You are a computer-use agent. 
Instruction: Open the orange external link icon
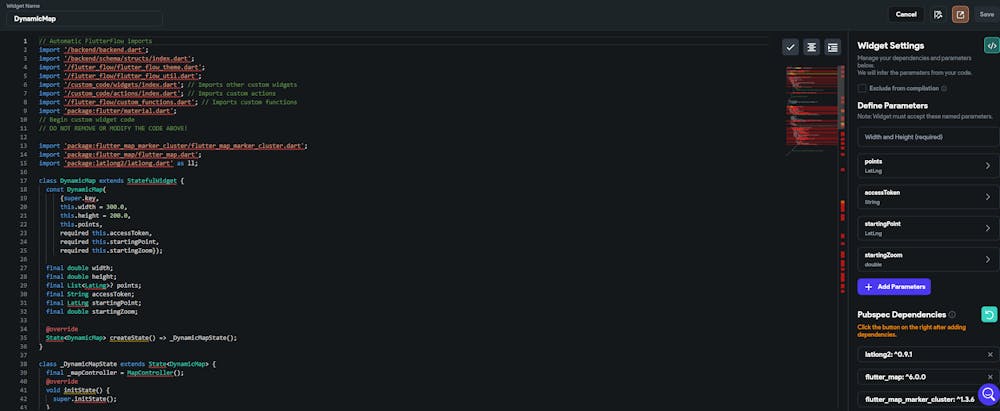pyautogui.click(x=960, y=14)
